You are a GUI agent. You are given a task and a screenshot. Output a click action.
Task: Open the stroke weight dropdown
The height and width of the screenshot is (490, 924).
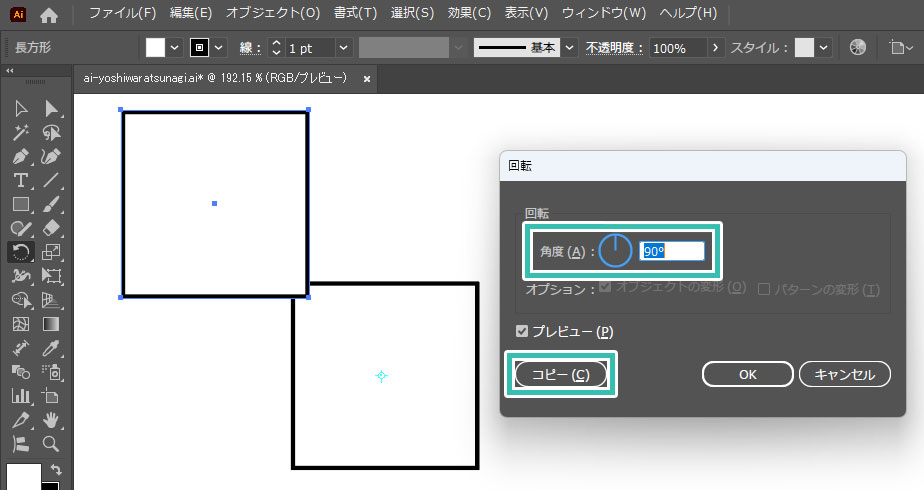(x=343, y=48)
